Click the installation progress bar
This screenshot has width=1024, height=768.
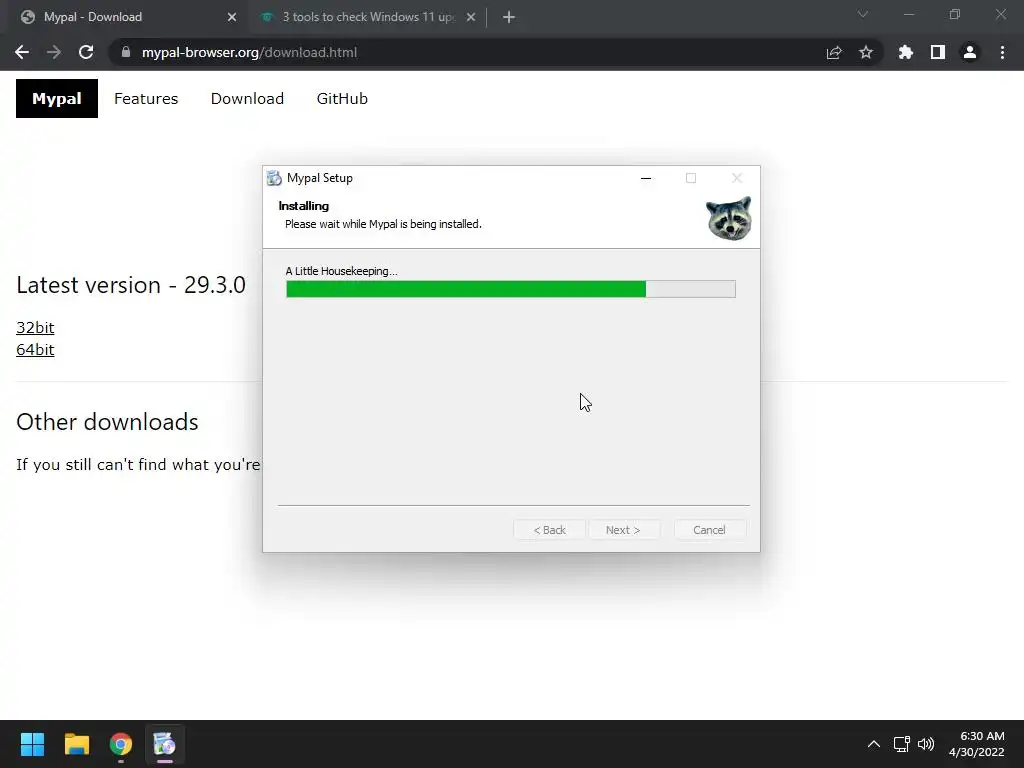coord(511,289)
